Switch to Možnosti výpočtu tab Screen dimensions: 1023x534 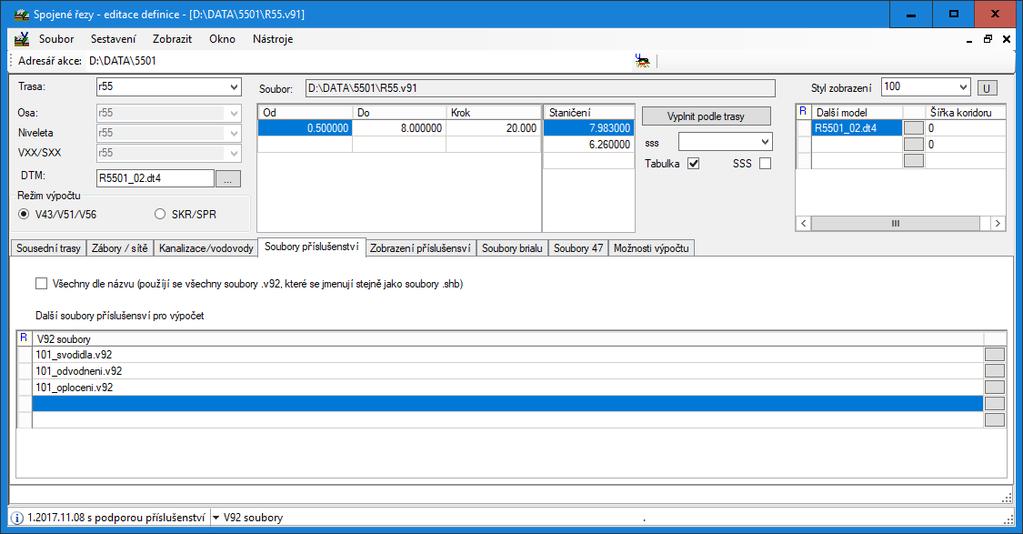pyautogui.click(x=651, y=248)
